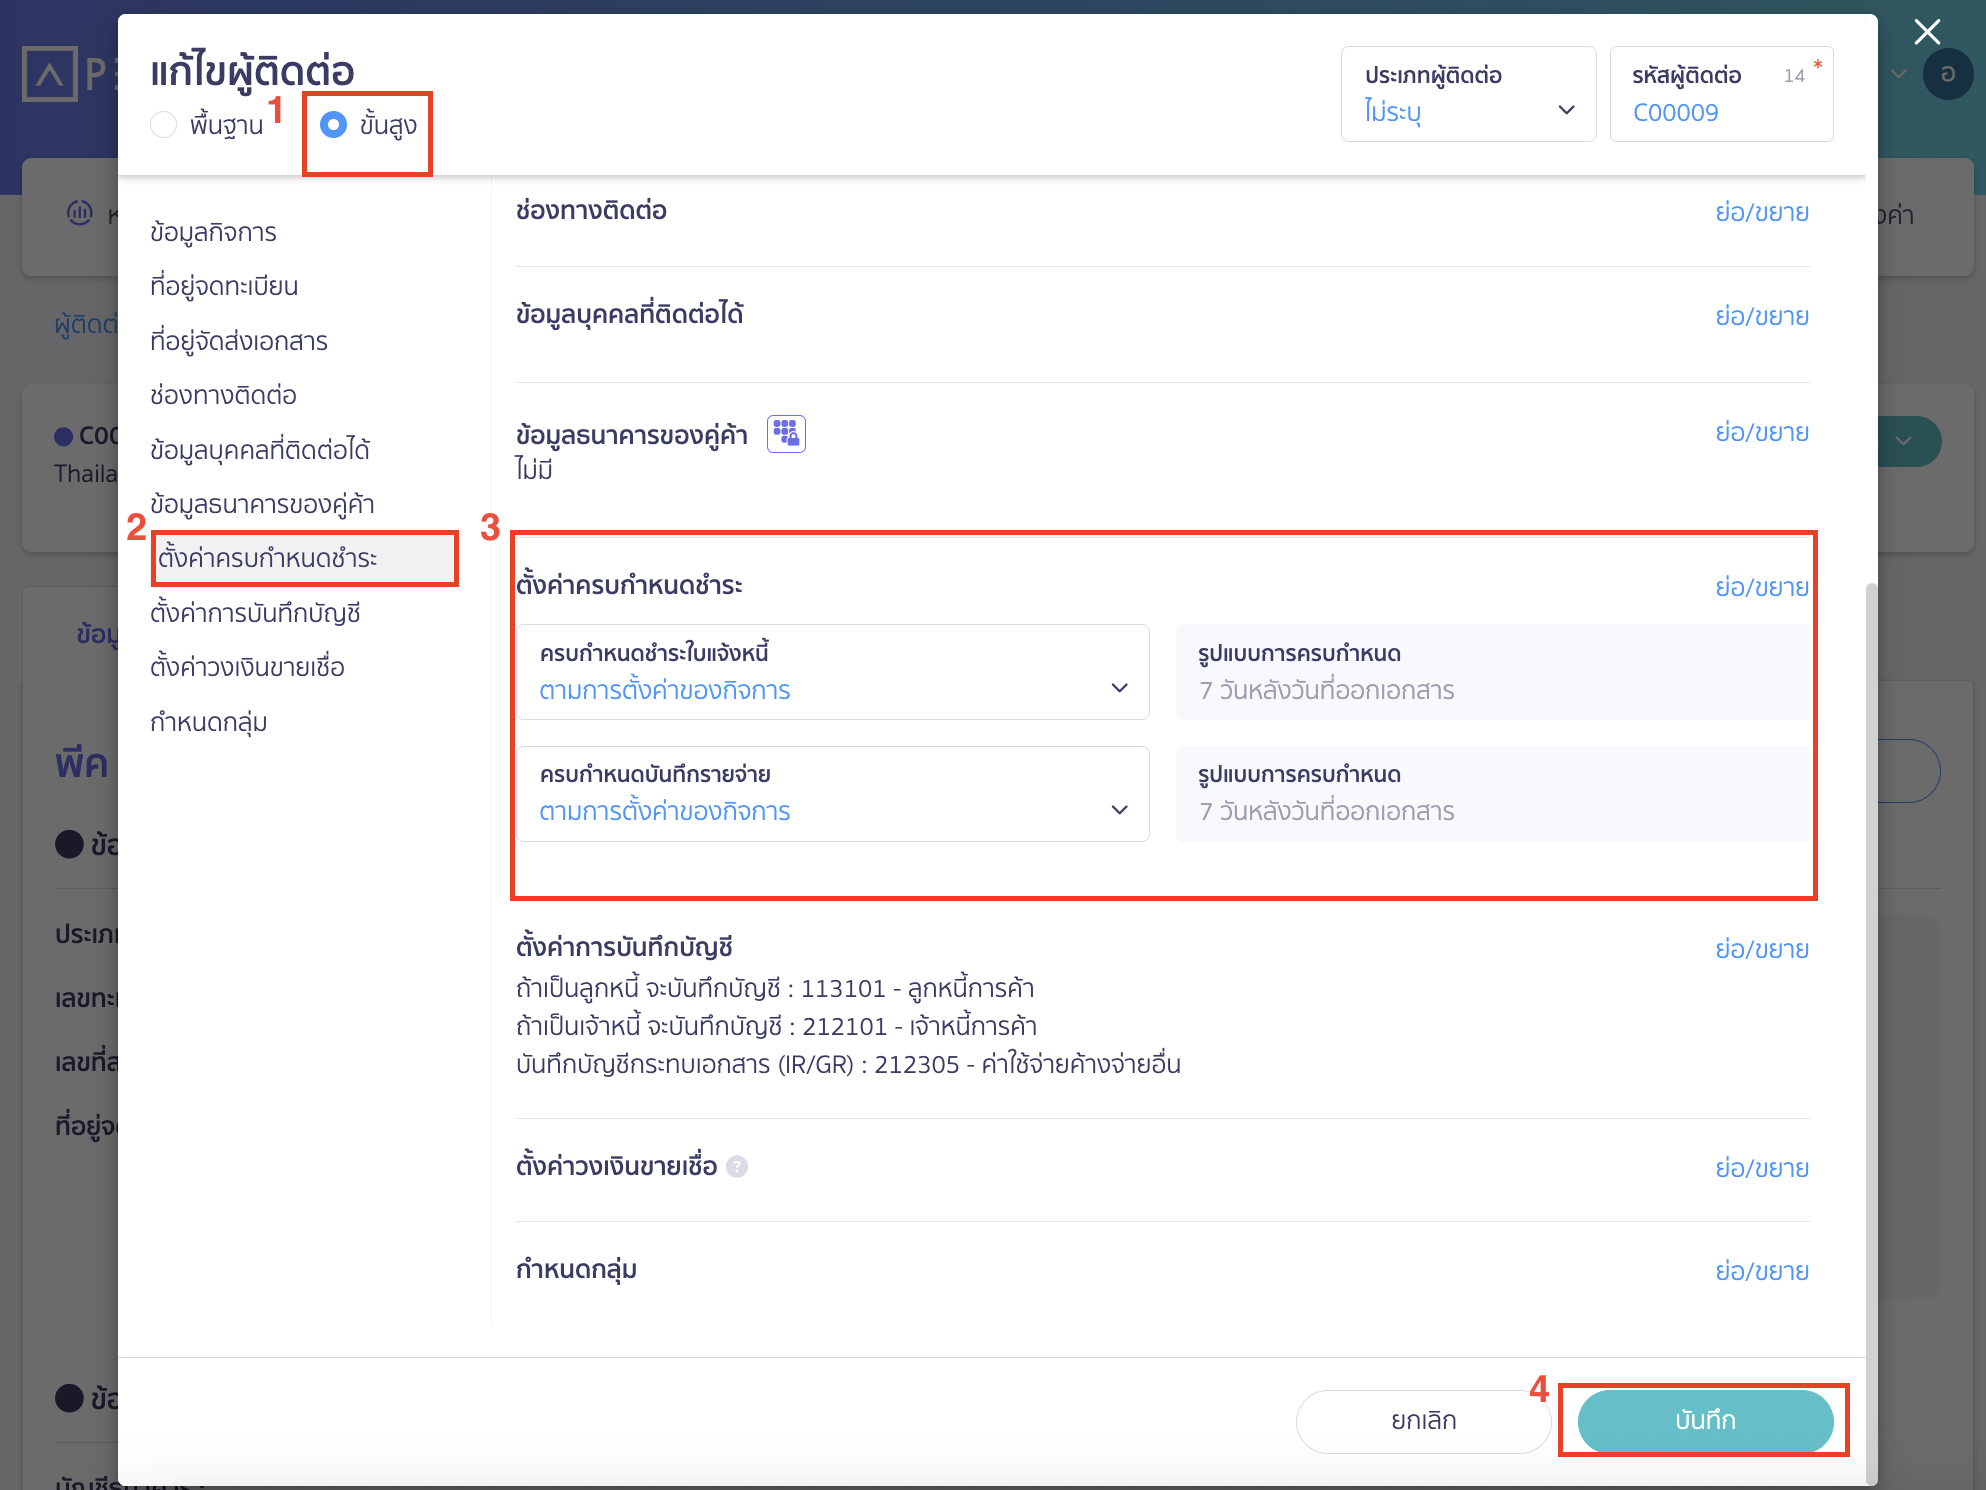
Task: Click the บันทึก button to save
Action: coord(1703,1420)
